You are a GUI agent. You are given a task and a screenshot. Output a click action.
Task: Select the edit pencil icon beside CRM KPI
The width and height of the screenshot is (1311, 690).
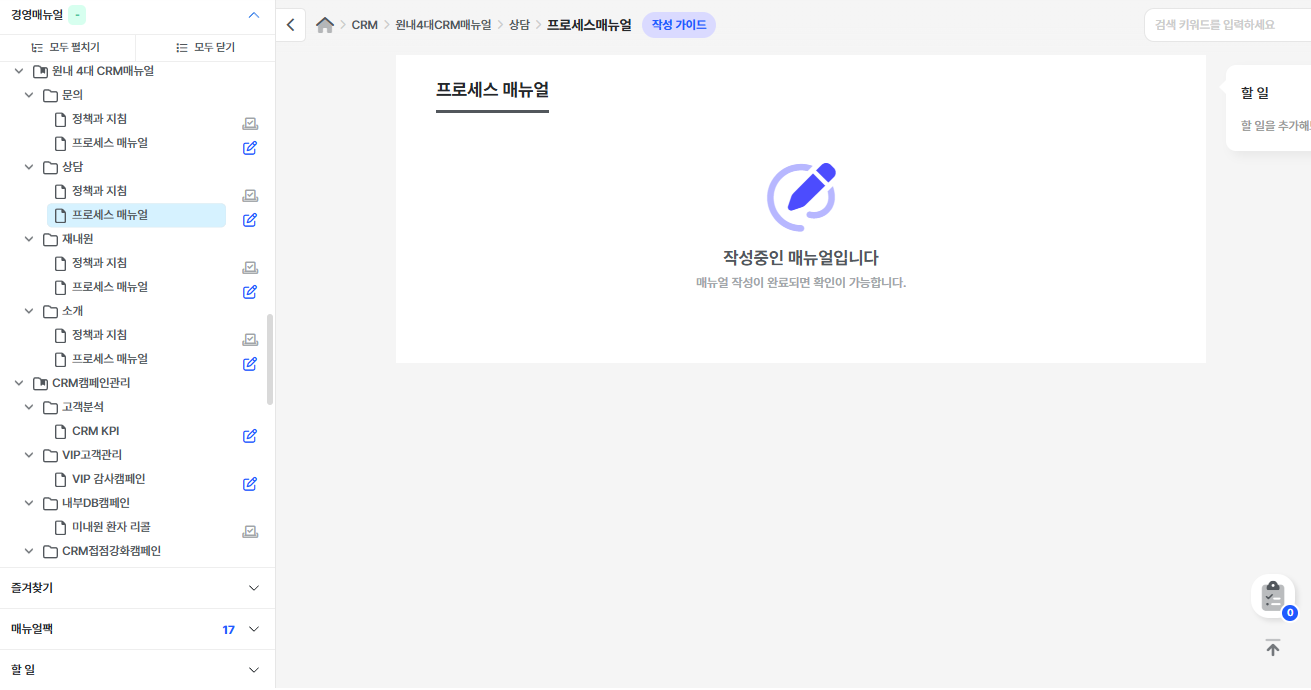pos(250,435)
